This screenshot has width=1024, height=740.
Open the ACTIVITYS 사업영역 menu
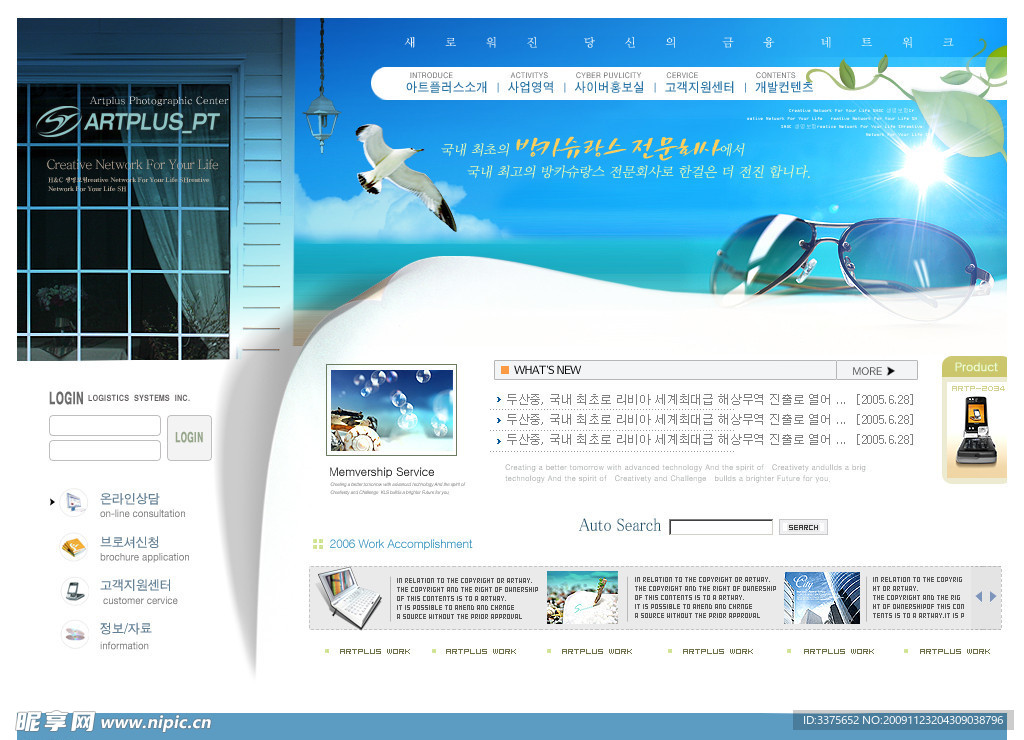pyautogui.click(x=530, y=83)
